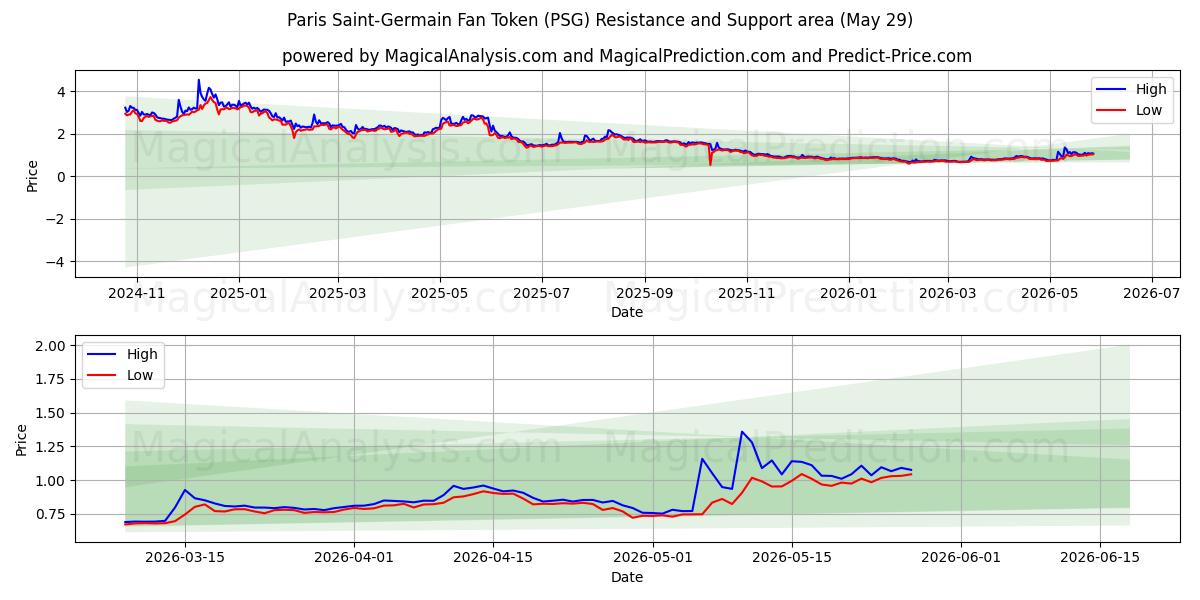Click the bottom chart y-axis tick '1.00'

(52, 481)
